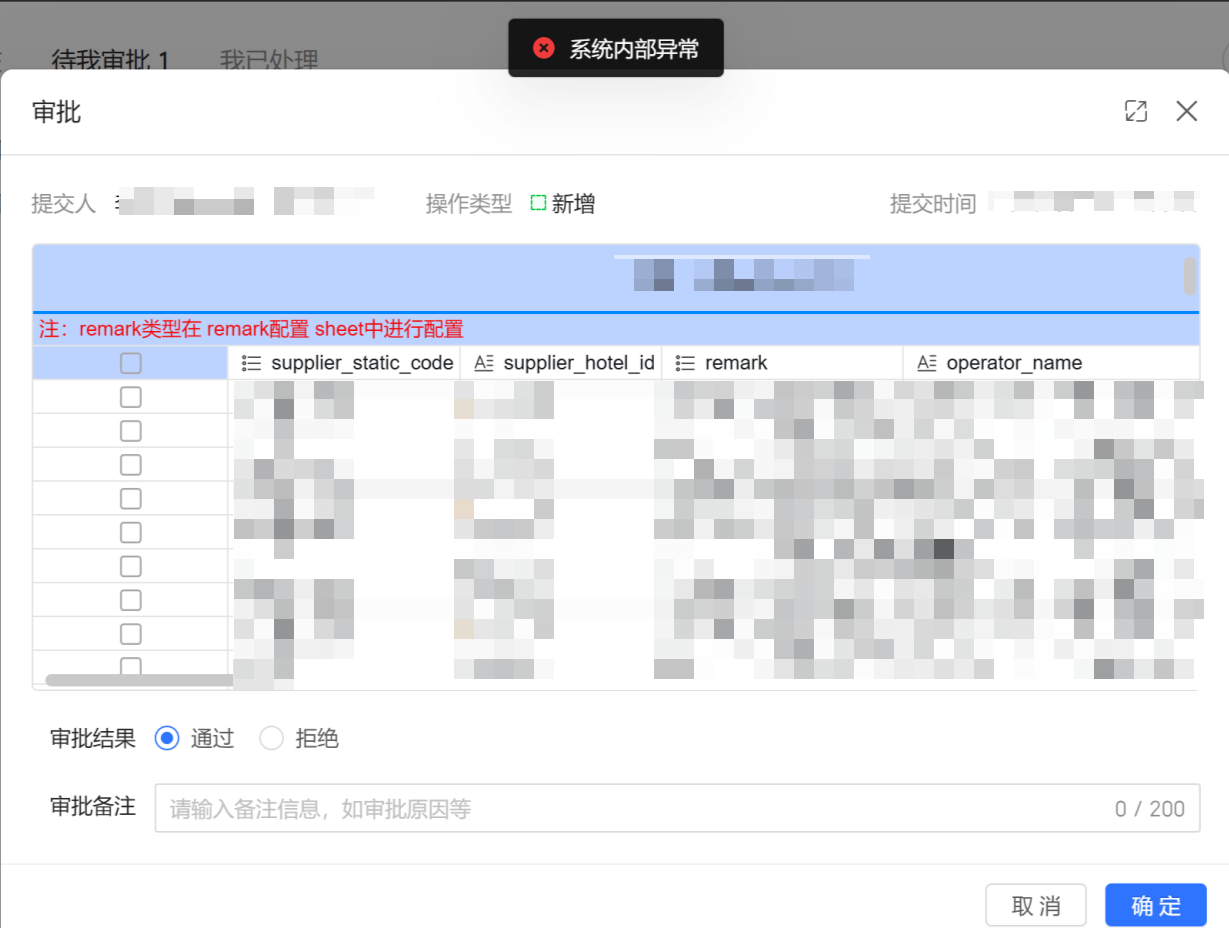Click the green 新增 operation type icon
The image size is (1229, 928).
(538, 204)
